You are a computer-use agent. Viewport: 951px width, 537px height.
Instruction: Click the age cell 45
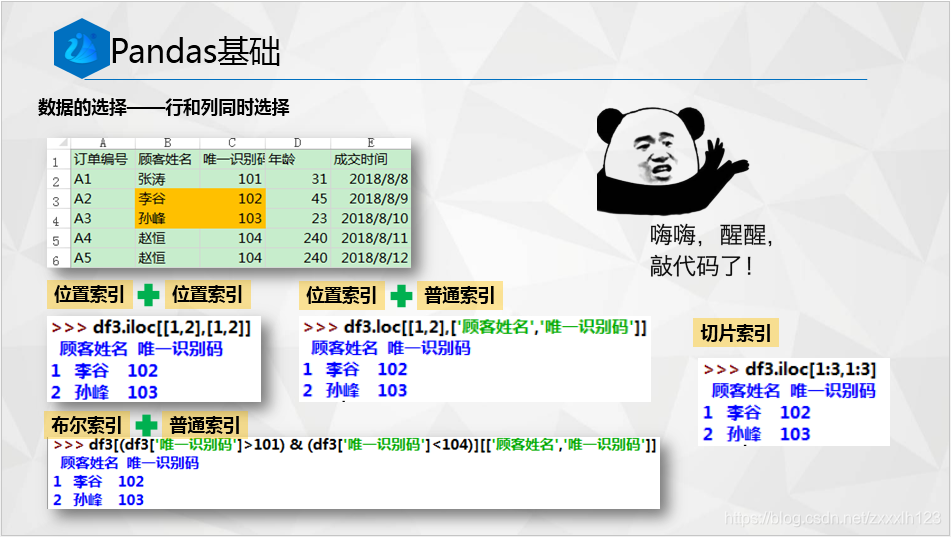click(298, 198)
